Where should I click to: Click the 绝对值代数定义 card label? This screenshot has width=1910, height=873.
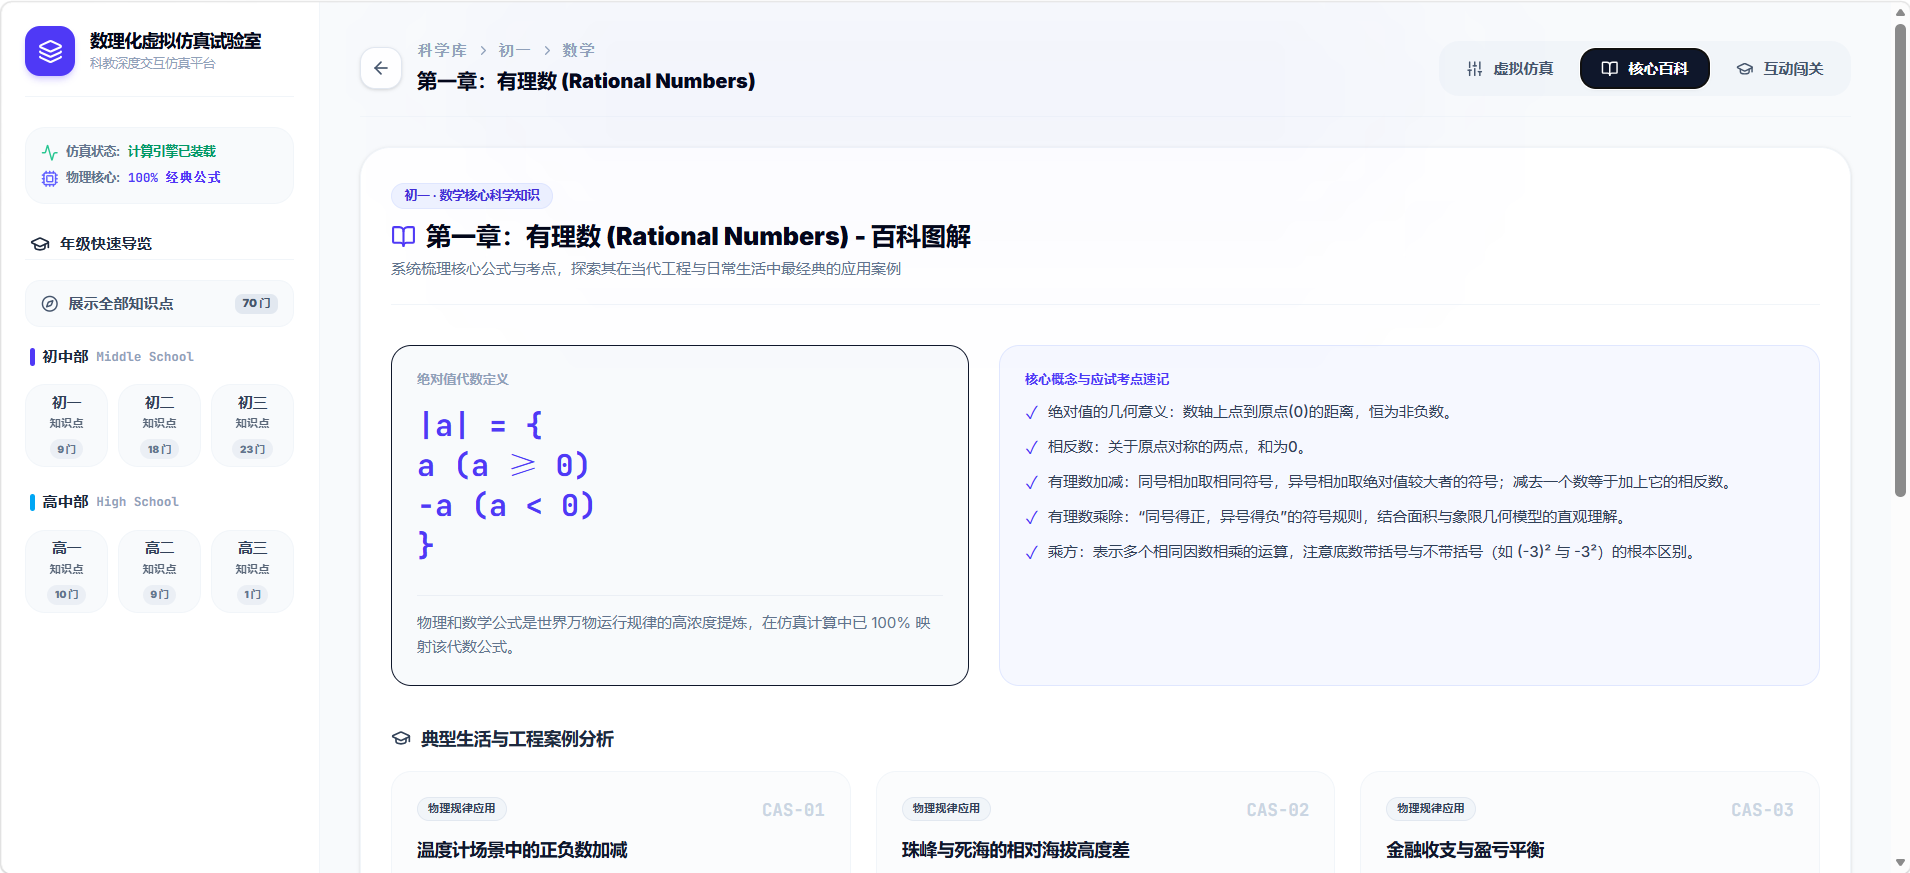(463, 380)
